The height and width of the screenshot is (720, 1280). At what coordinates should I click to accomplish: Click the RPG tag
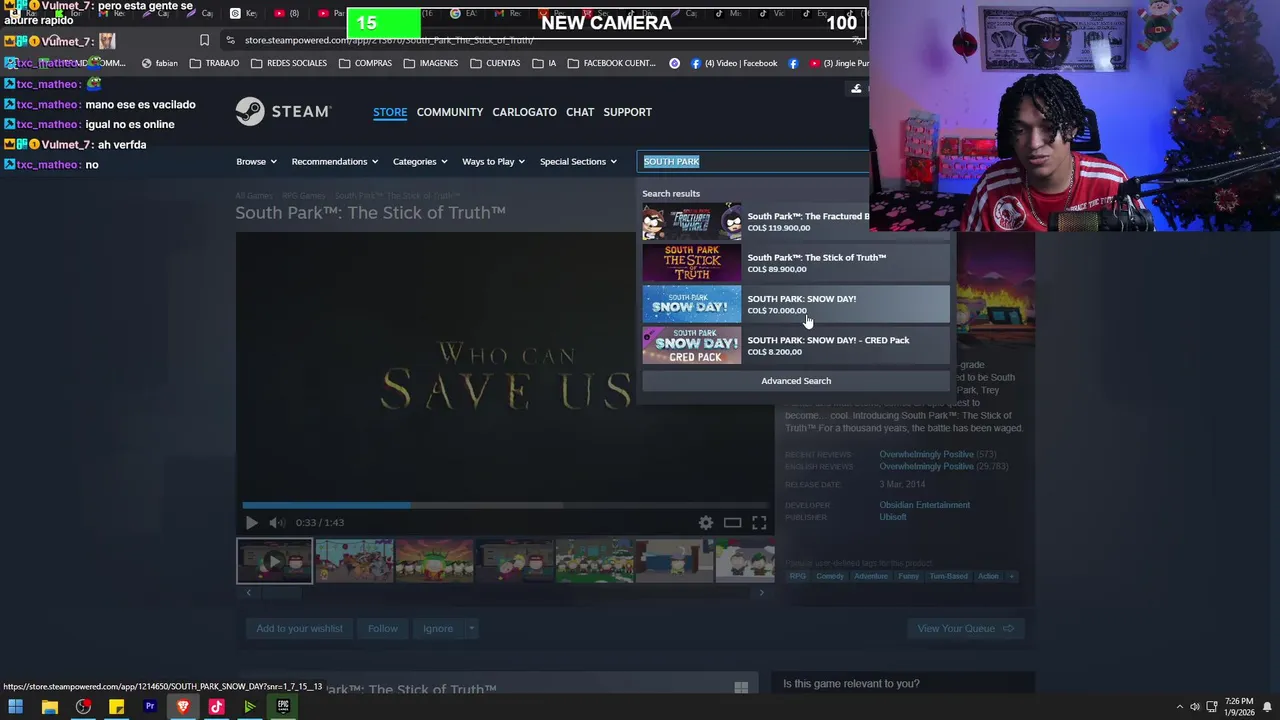797,576
